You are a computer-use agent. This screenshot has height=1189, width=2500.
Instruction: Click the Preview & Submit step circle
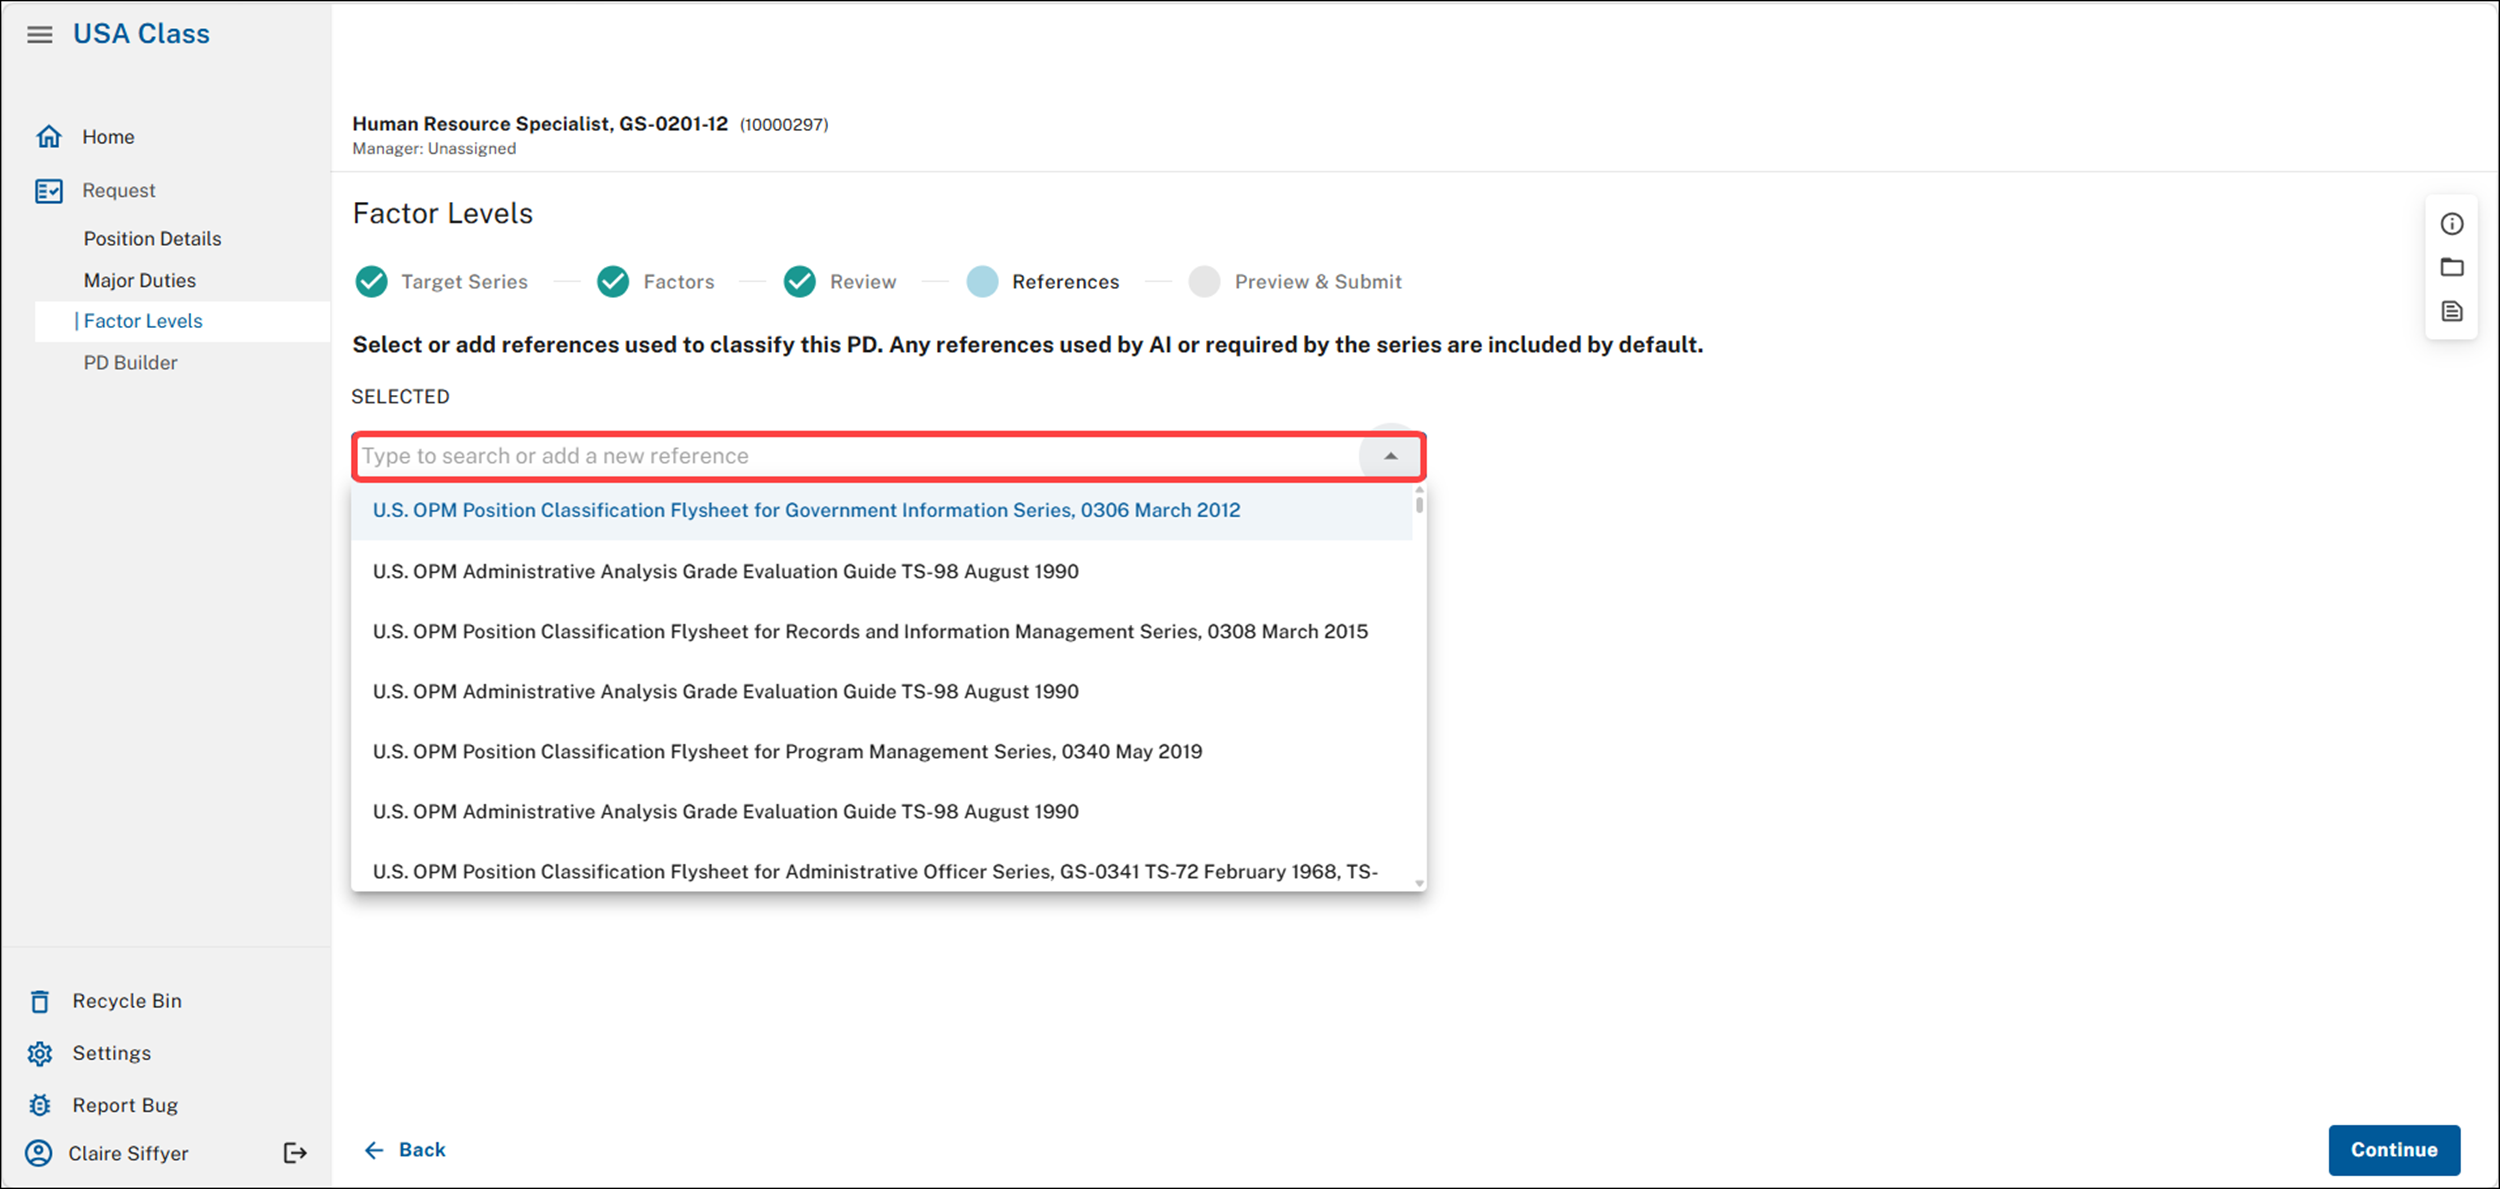point(1205,282)
